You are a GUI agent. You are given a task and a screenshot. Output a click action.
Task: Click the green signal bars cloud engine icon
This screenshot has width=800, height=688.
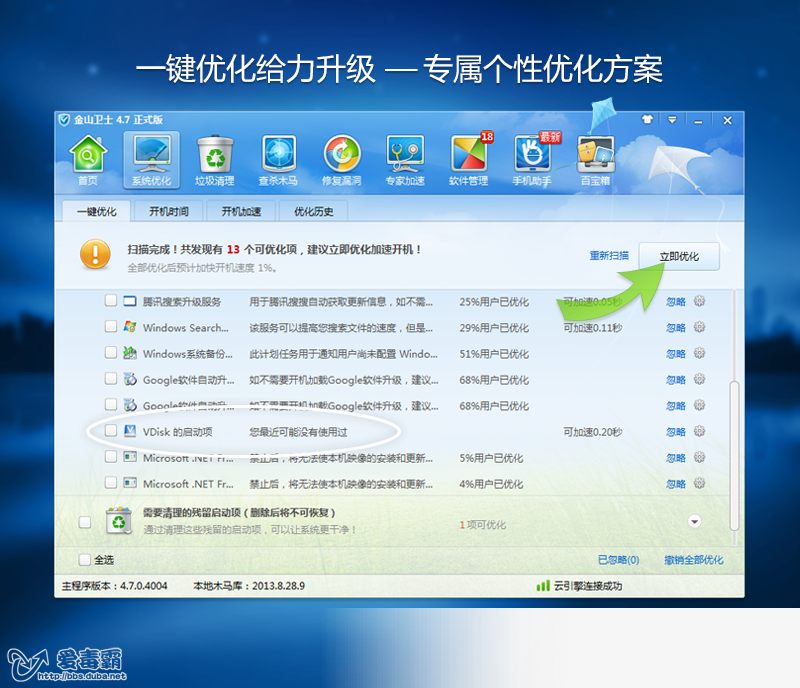[543, 585]
